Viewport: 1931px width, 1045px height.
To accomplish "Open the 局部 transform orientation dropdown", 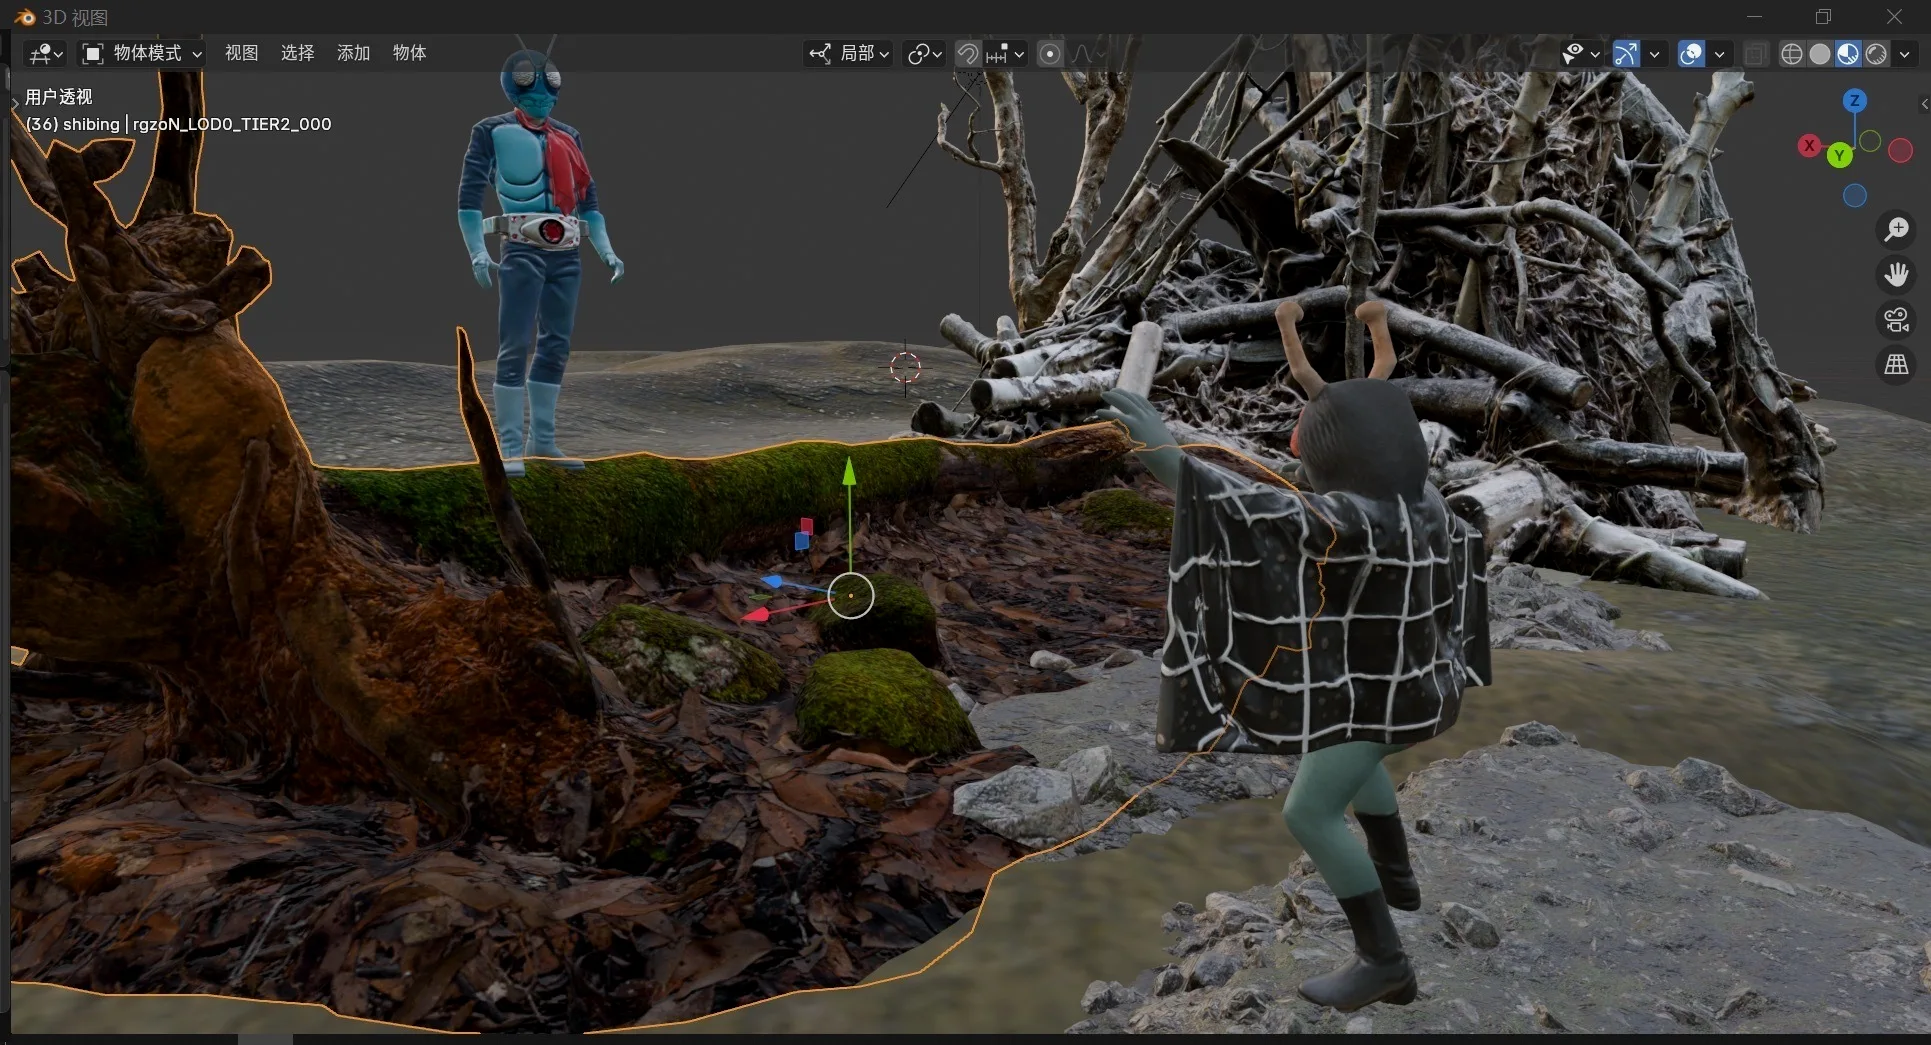I will [x=849, y=54].
